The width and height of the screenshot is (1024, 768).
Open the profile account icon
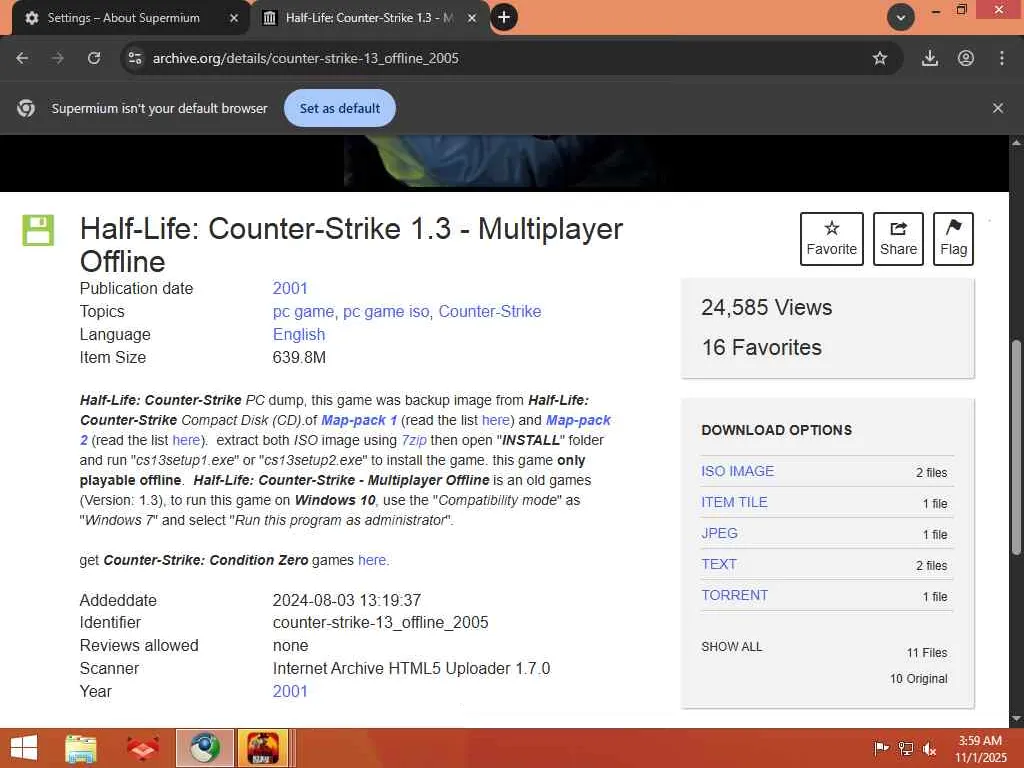966,58
